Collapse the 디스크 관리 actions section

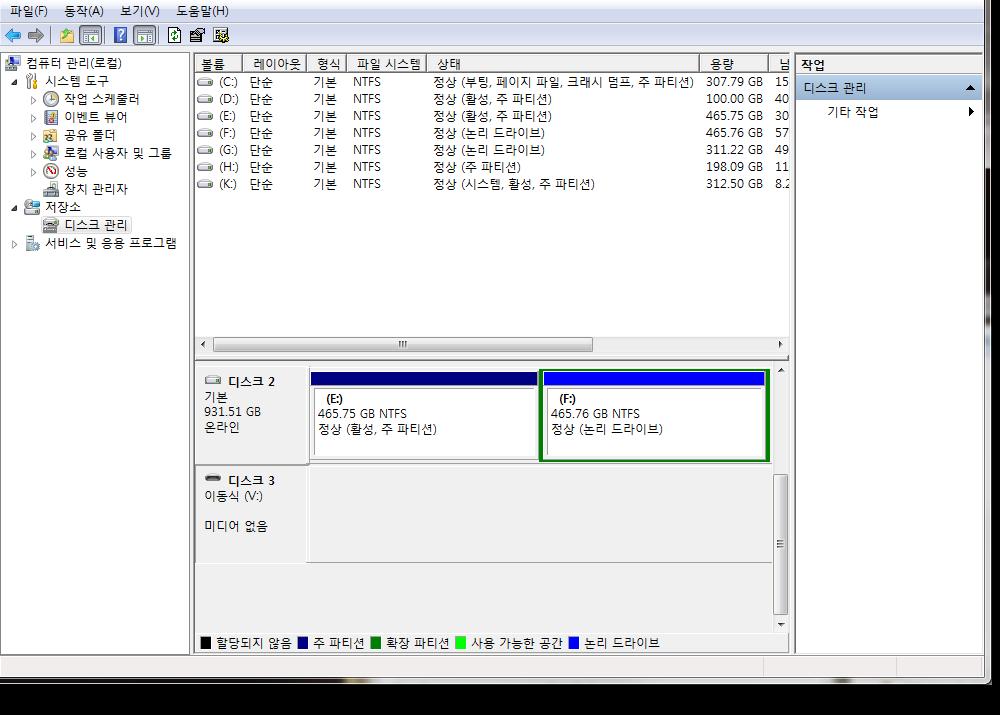(970, 88)
